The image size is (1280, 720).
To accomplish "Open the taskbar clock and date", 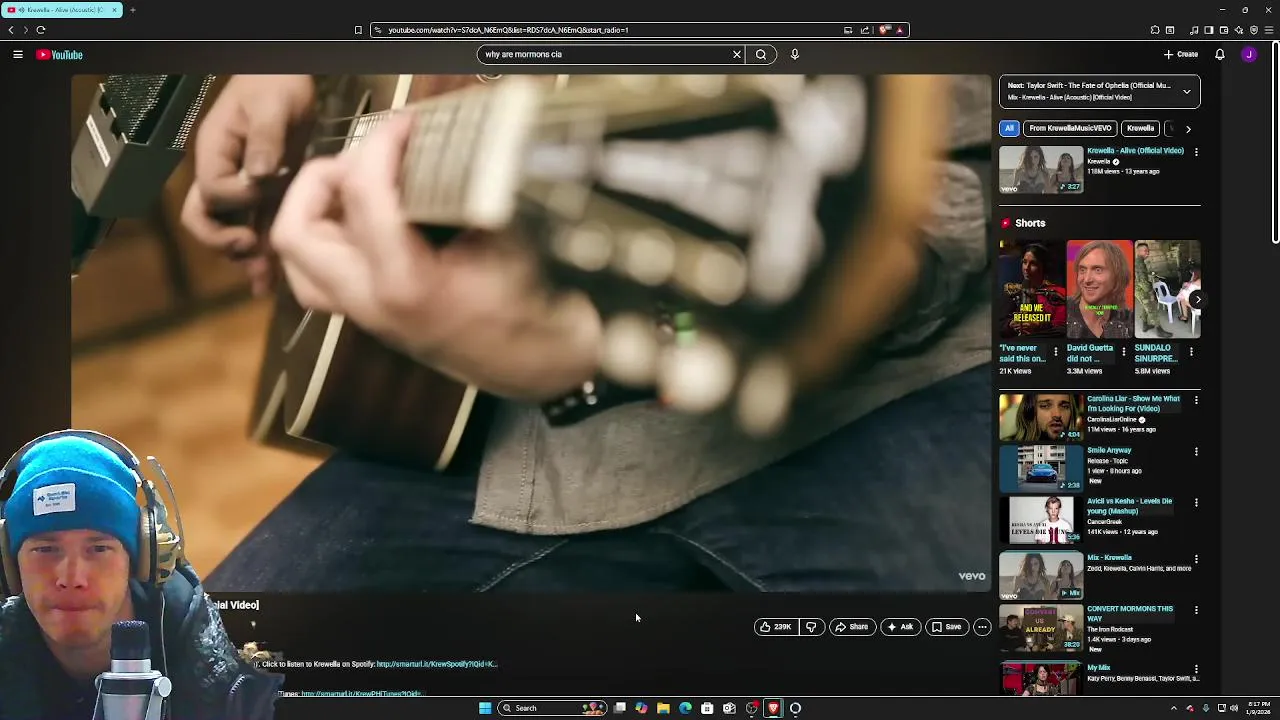I will coord(1257,708).
